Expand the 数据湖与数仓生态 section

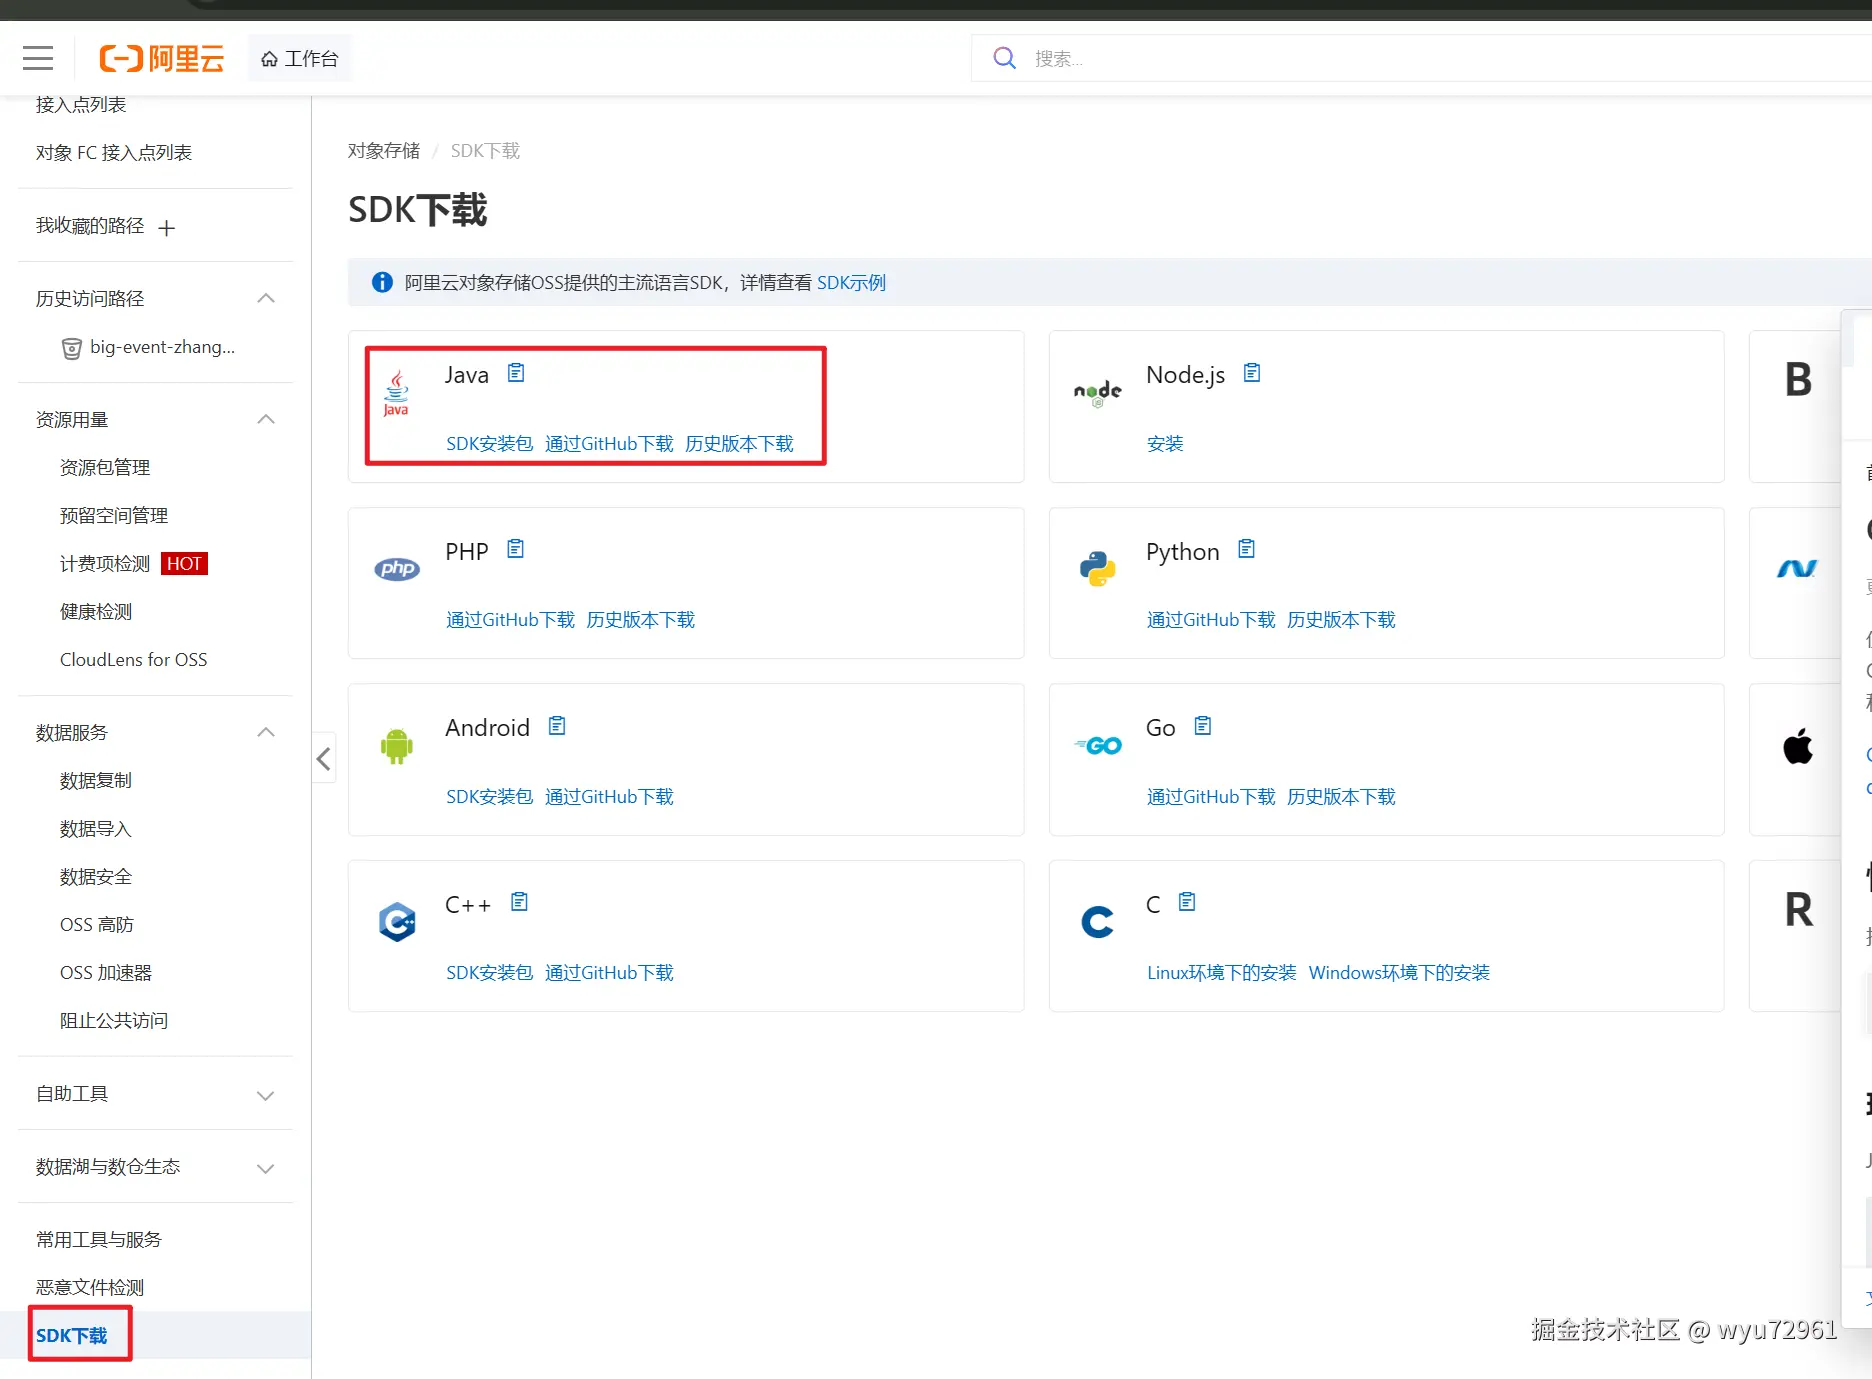coord(266,1168)
